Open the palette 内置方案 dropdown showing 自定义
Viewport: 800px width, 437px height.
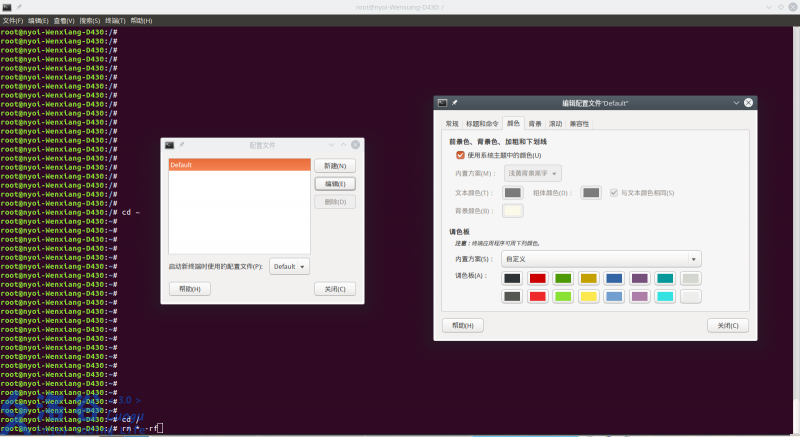tap(599, 259)
